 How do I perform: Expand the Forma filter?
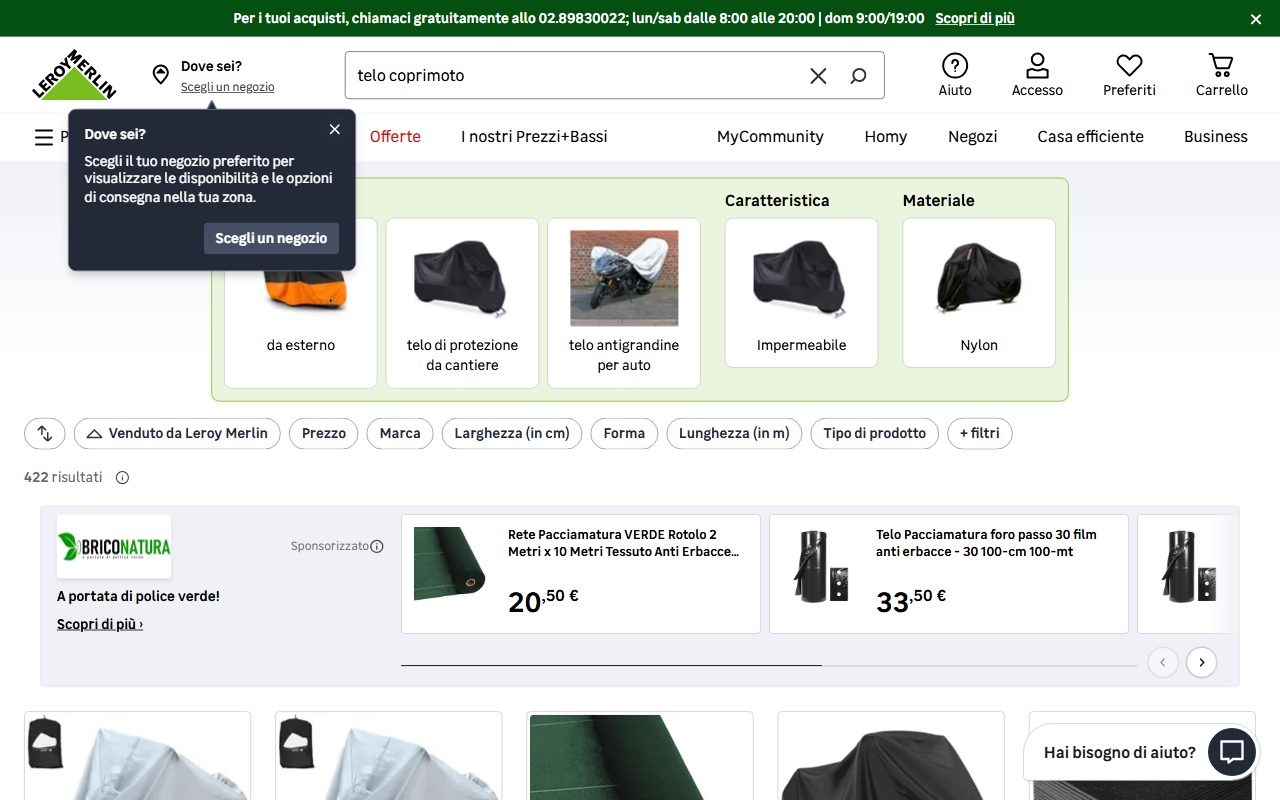click(624, 433)
